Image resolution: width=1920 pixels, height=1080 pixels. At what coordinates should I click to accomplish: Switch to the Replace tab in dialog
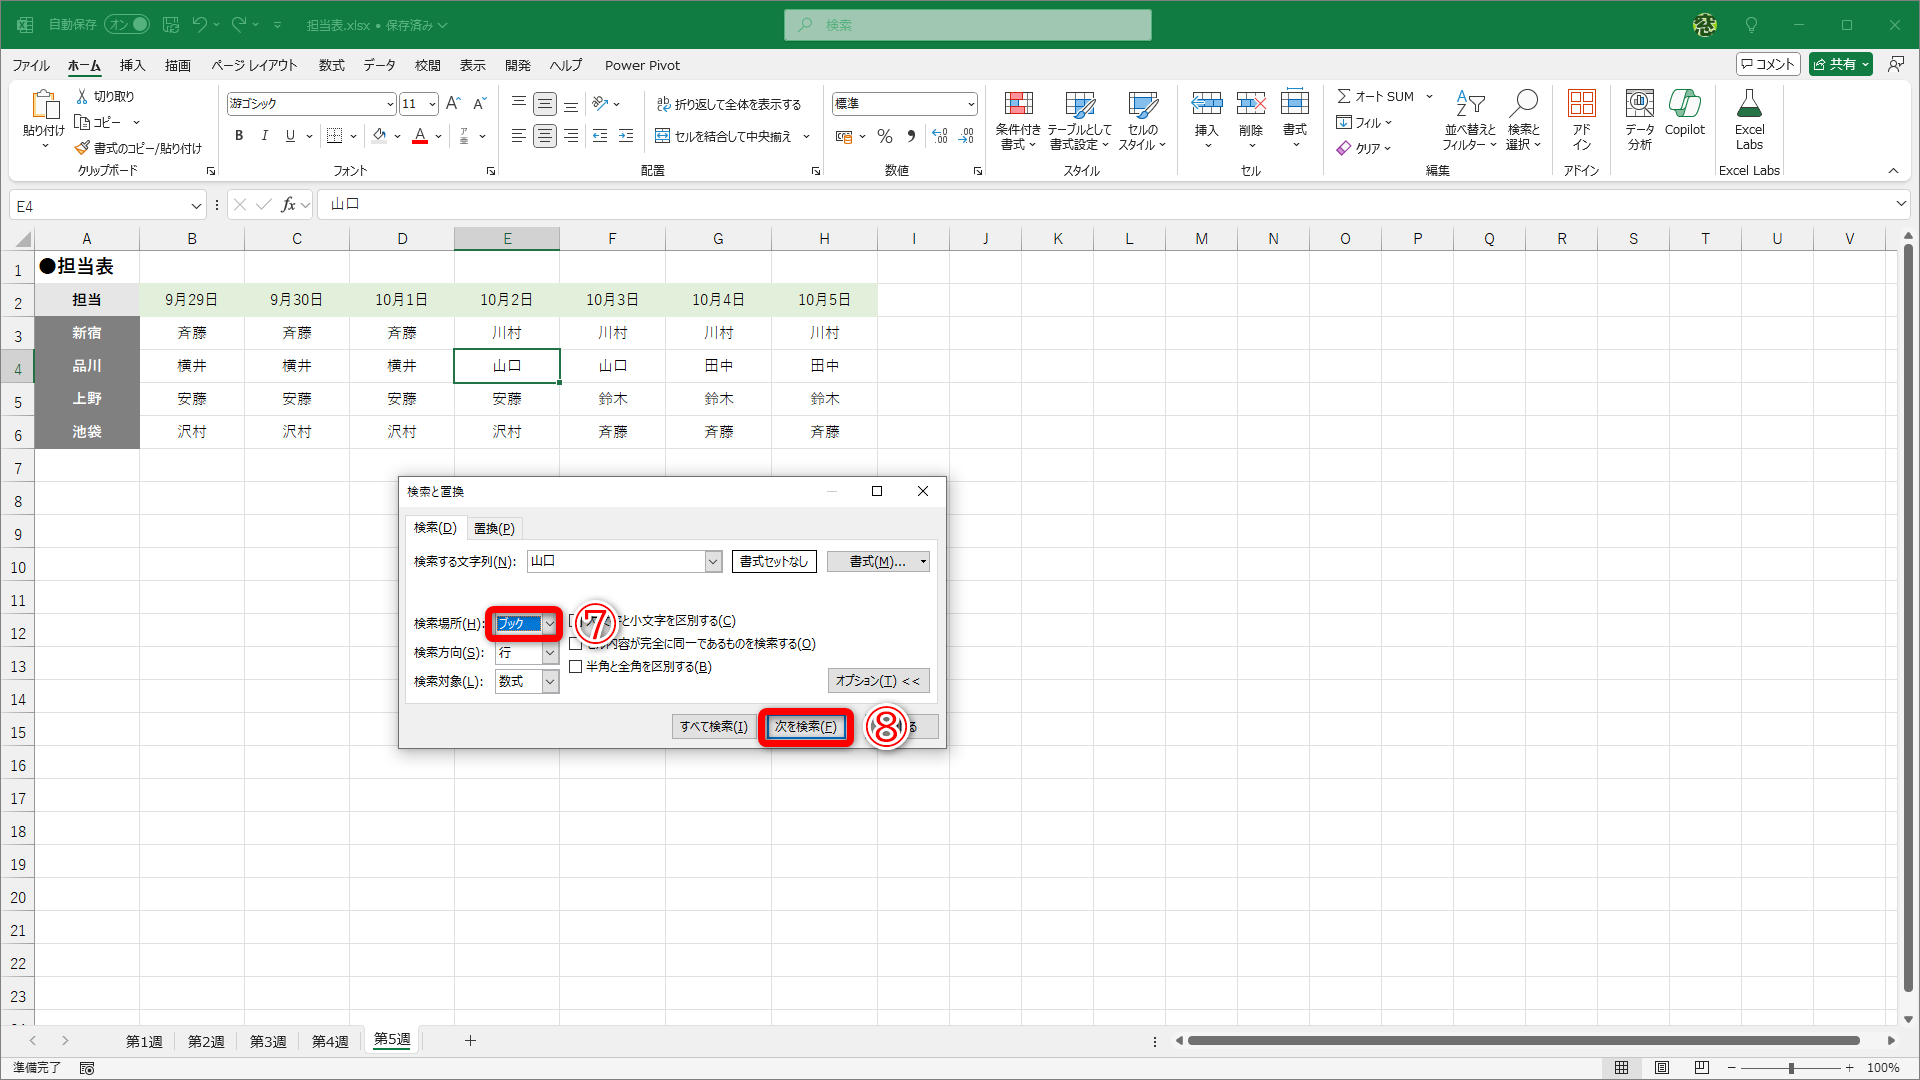(494, 528)
